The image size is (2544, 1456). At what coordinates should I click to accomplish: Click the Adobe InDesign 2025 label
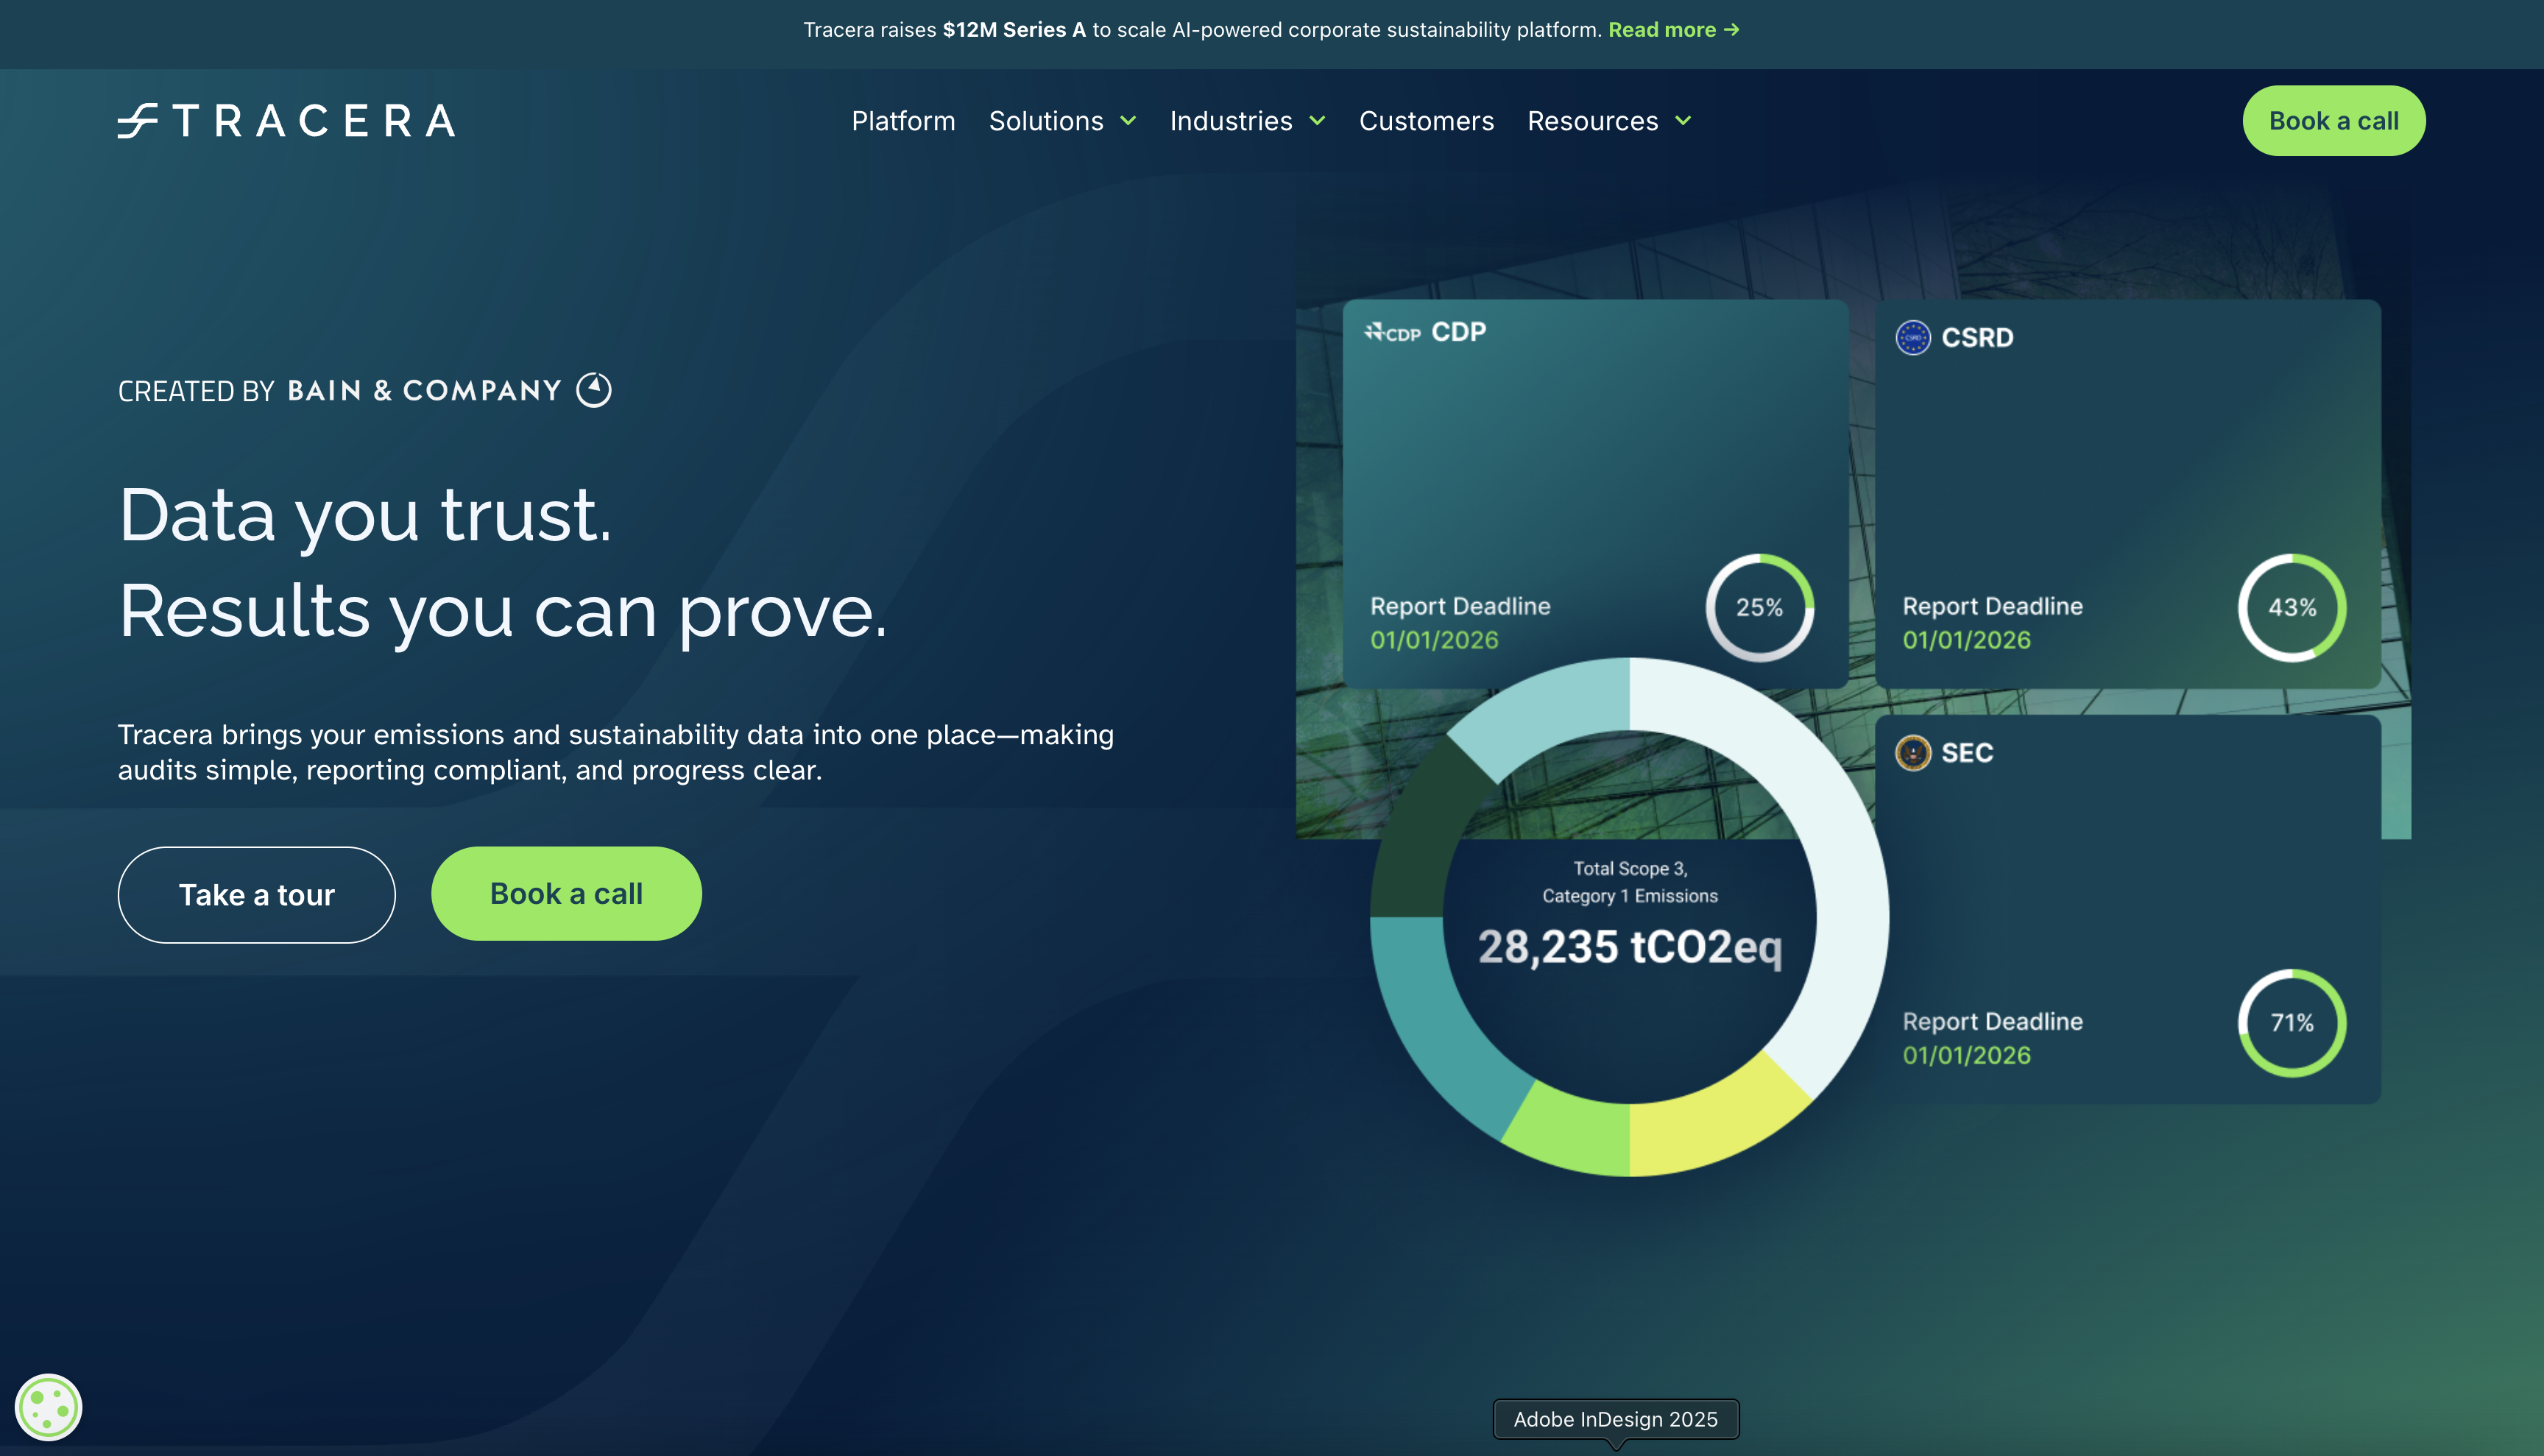tap(1616, 1419)
